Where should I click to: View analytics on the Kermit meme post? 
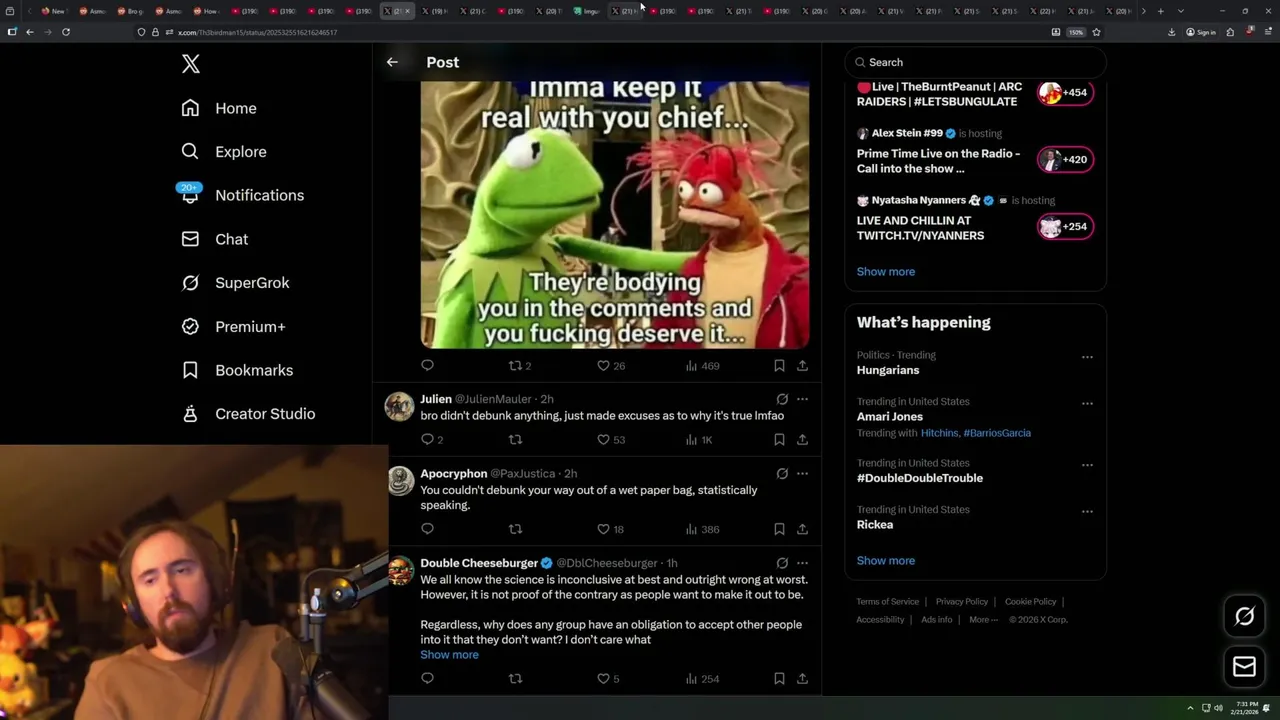coord(702,366)
